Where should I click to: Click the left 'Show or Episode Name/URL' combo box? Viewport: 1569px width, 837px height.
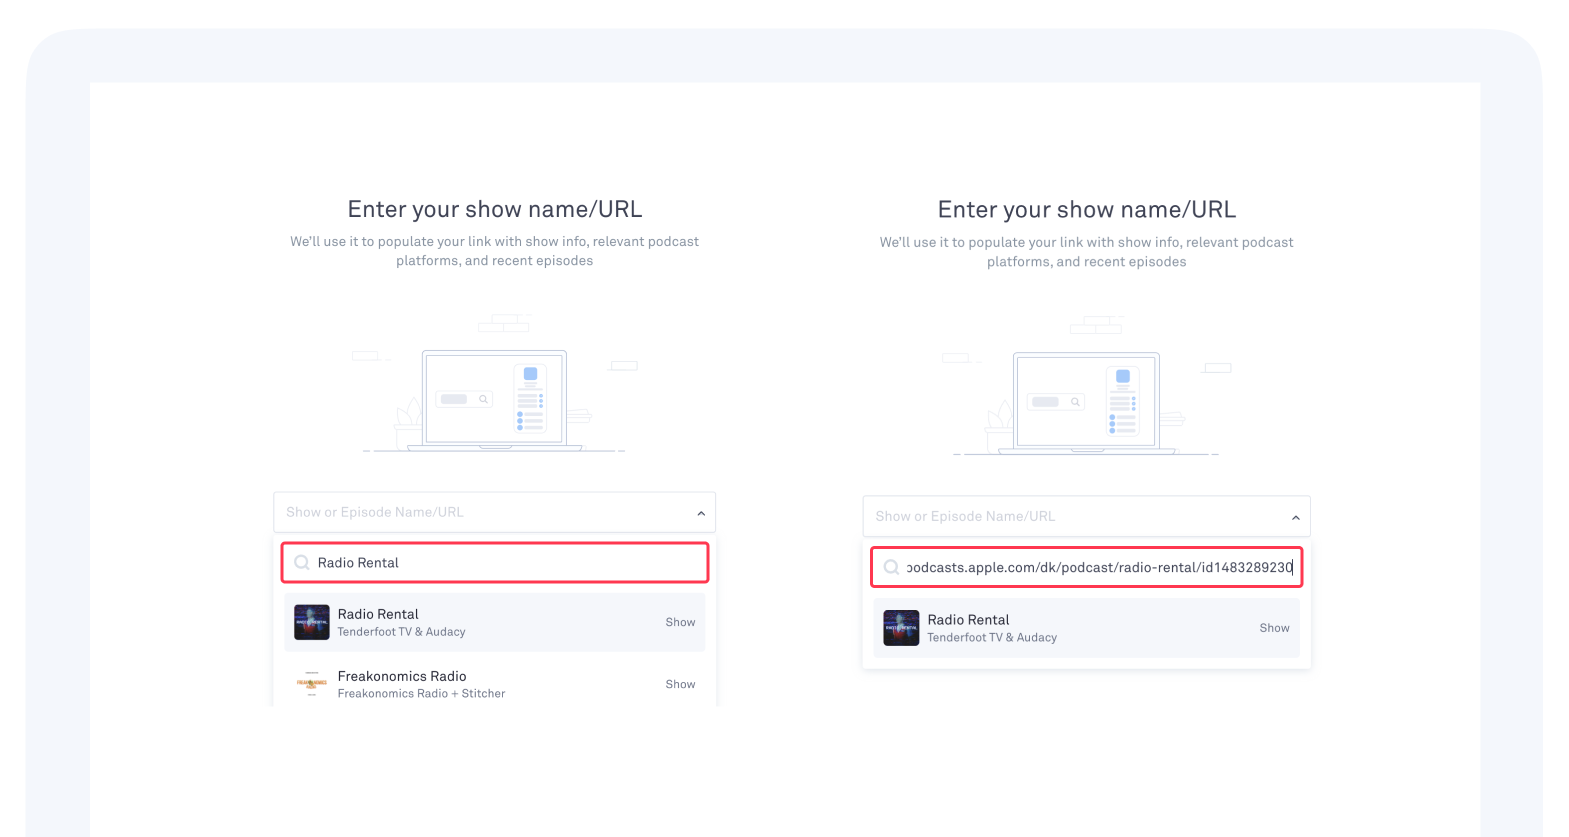[480, 512]
